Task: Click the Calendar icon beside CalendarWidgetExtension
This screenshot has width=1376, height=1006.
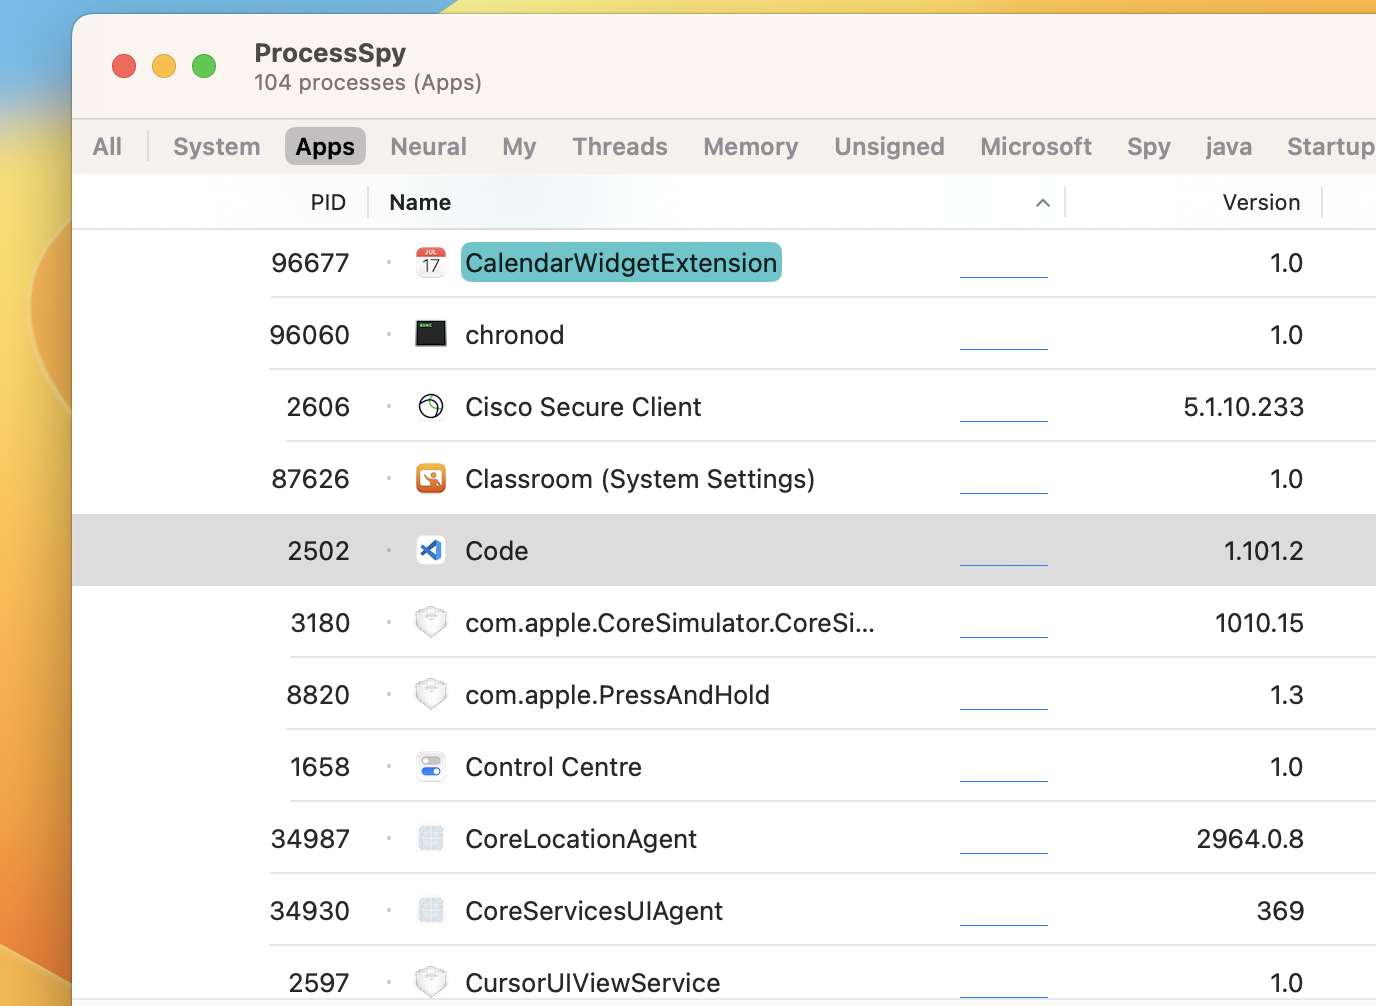Action: coord(430,262)
